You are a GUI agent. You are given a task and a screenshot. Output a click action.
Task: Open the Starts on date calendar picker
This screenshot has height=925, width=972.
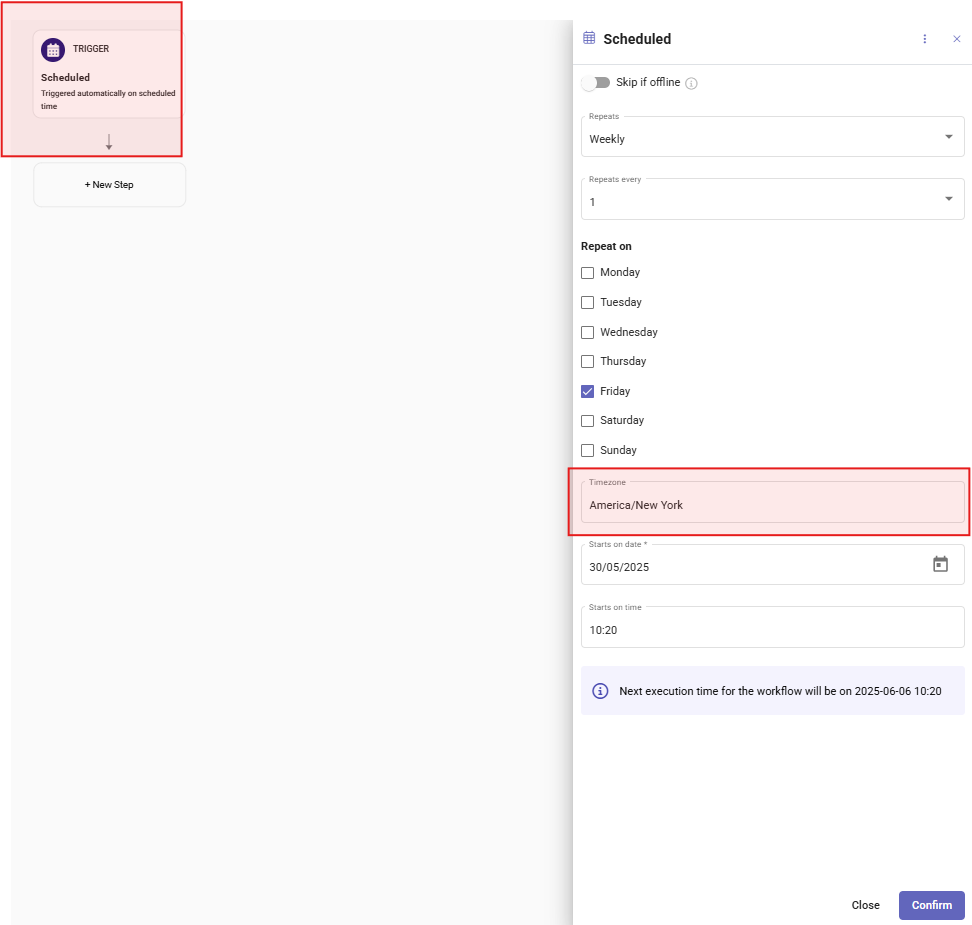point(940,564)
